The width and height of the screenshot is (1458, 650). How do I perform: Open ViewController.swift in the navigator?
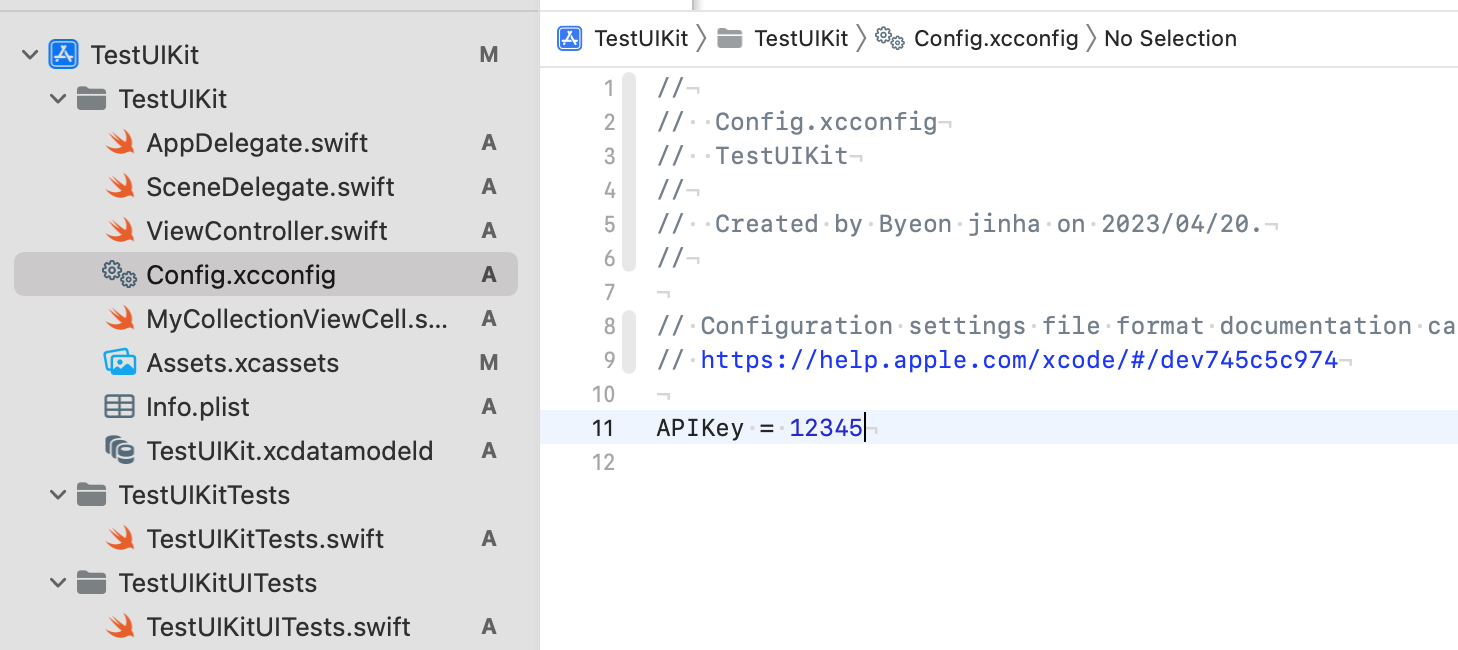267,231
